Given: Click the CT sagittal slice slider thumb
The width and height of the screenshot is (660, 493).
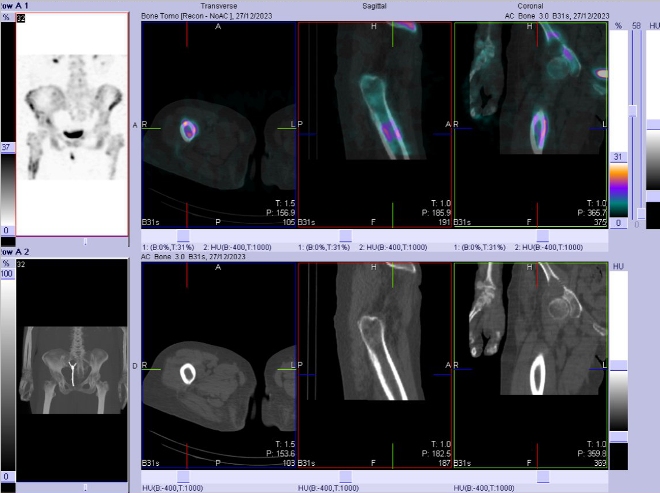Looking at the screenshot, I should tap(345, 477).
